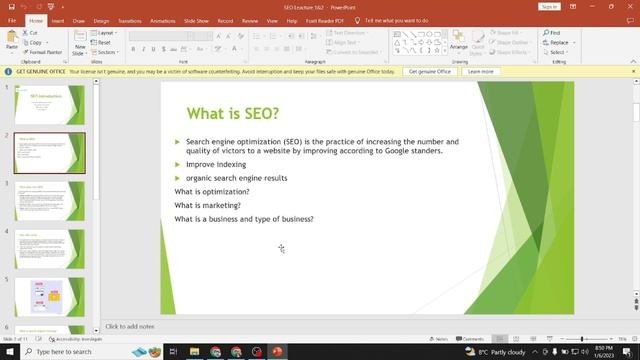Screen dimensions: 640x360
Task: Click Click to add notes area
Action: pos(130,327)
